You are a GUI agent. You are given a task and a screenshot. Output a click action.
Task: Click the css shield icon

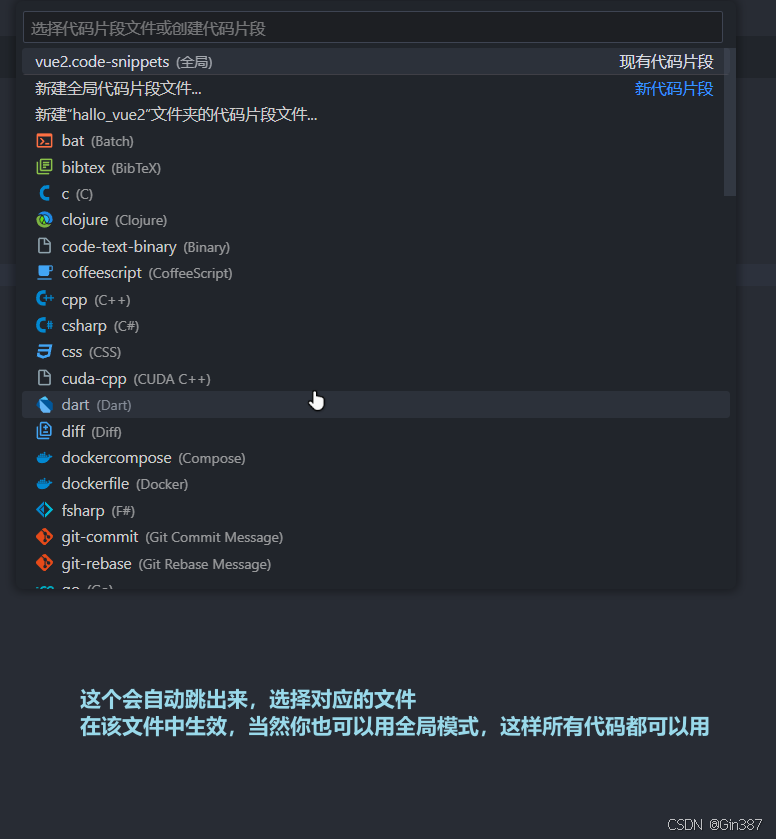click(x=44, y=352)
